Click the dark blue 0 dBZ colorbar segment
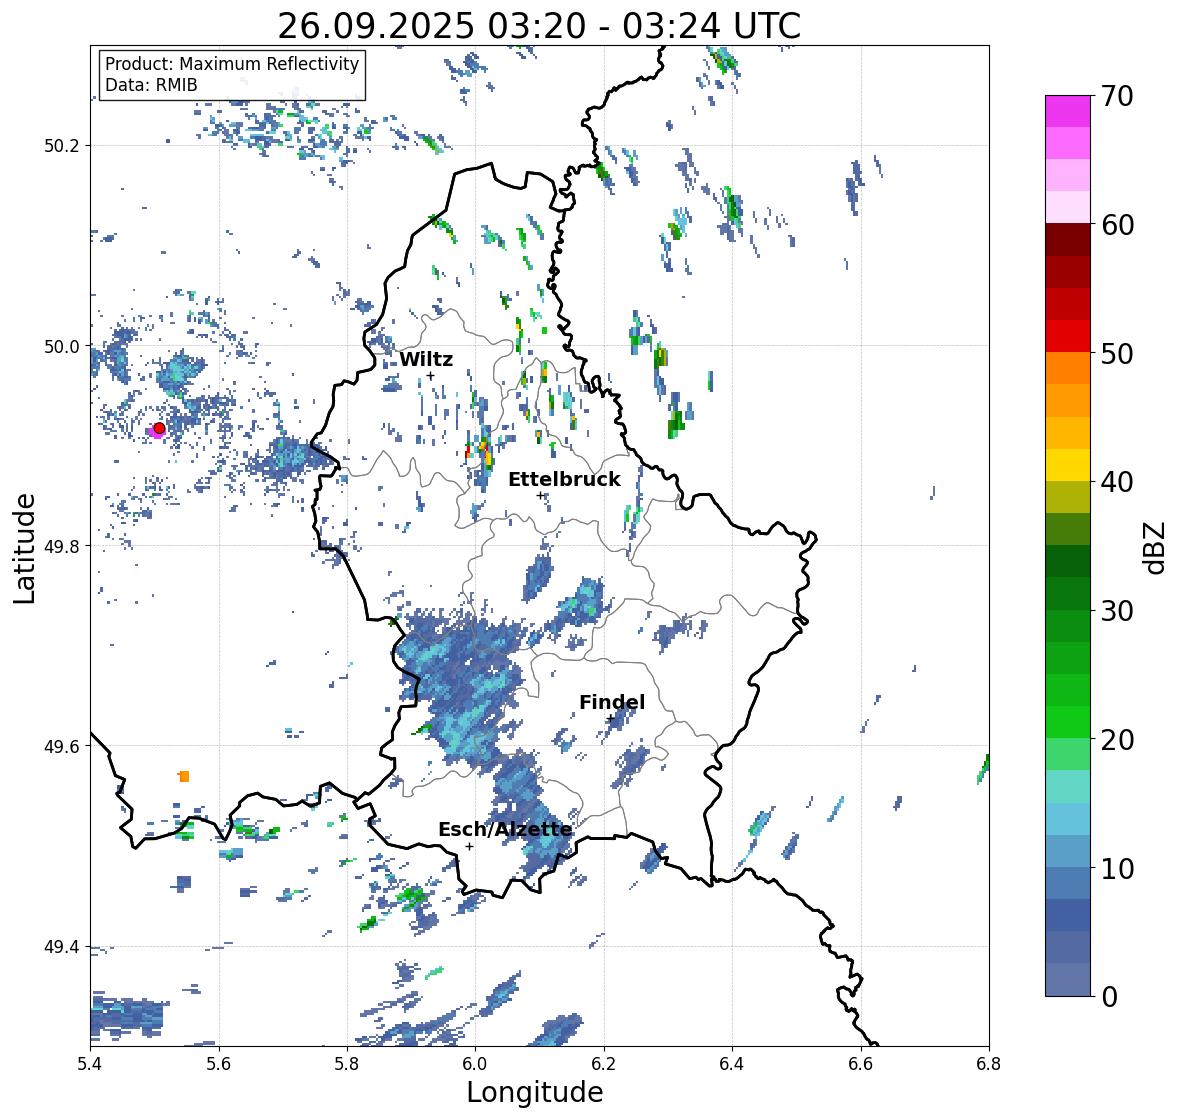 [x=1068, y=979]
